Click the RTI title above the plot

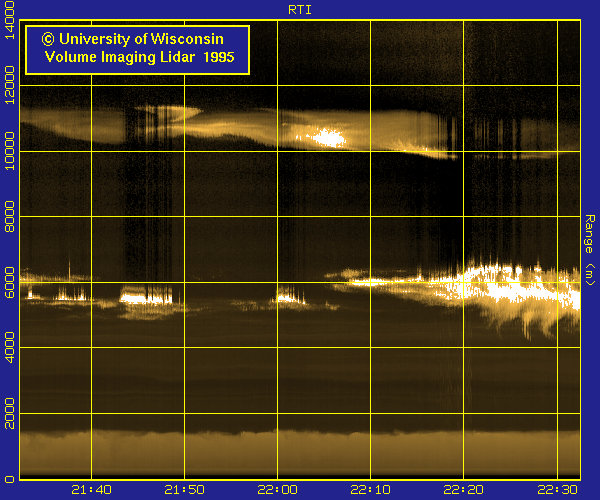(x=300, y=10)
